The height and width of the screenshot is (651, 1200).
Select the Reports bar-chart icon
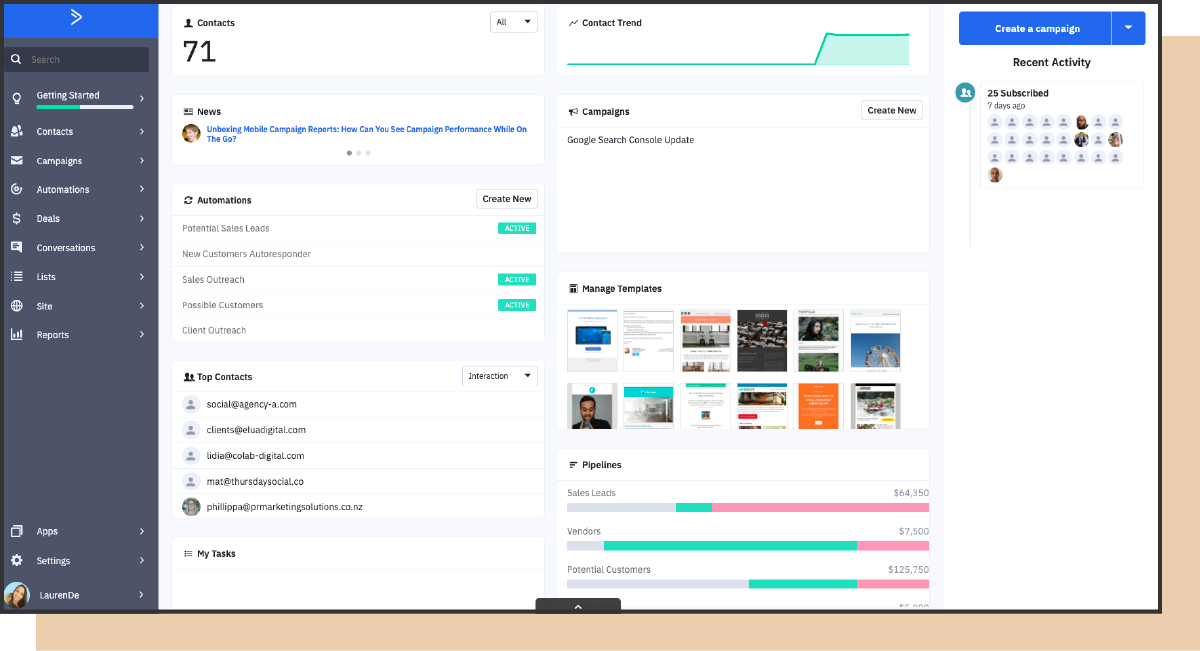[x=18, y=334]
